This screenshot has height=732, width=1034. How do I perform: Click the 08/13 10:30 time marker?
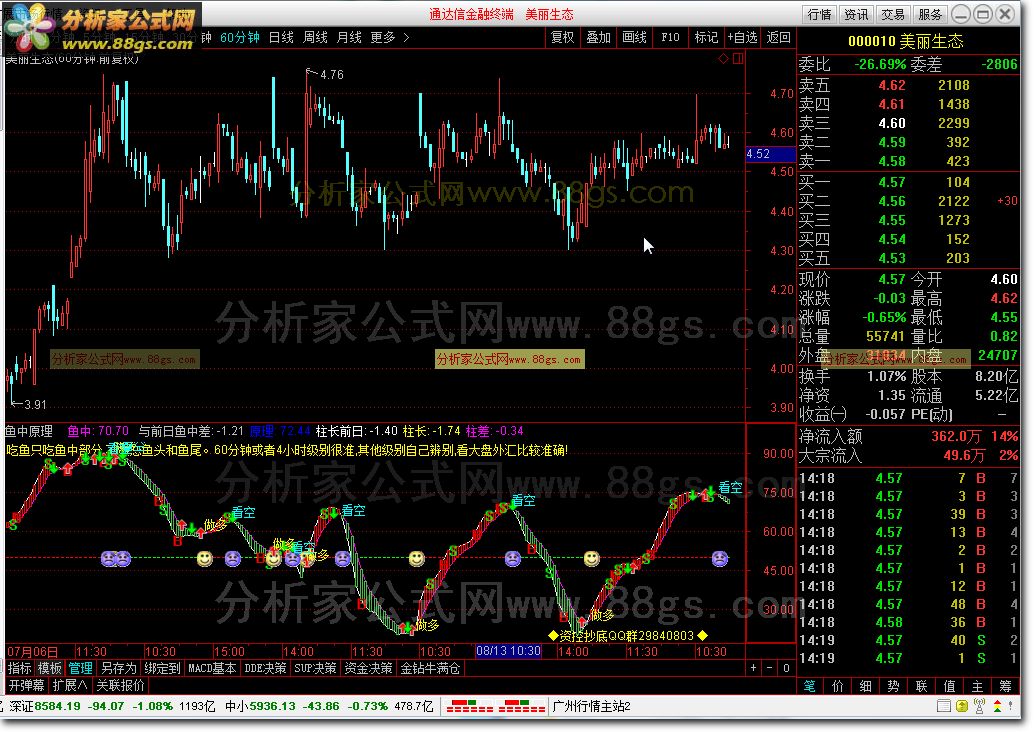pyautogui.click(x=508, y=651)
